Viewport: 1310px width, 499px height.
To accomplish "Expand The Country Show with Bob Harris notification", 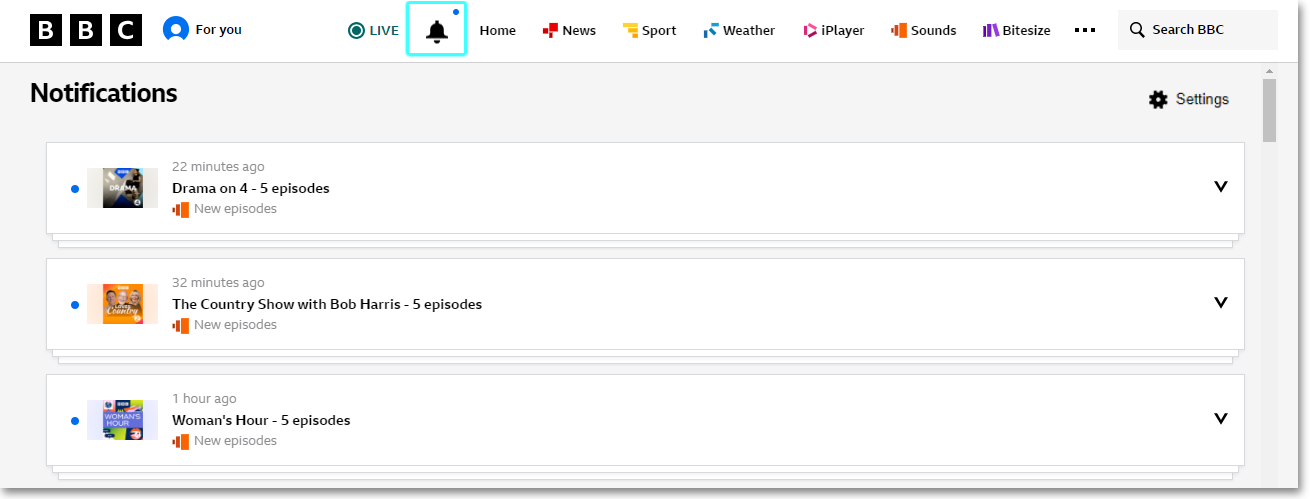I will pyautogui.click(x=1220, y=303).
